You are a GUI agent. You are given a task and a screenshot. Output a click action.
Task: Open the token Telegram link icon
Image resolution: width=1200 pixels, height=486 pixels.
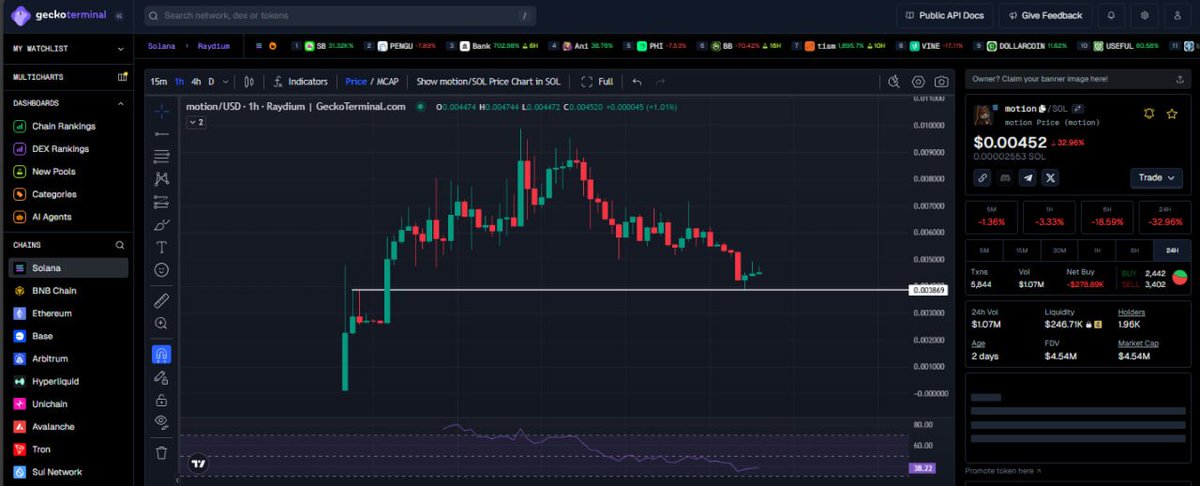(x=1028, y=178)
